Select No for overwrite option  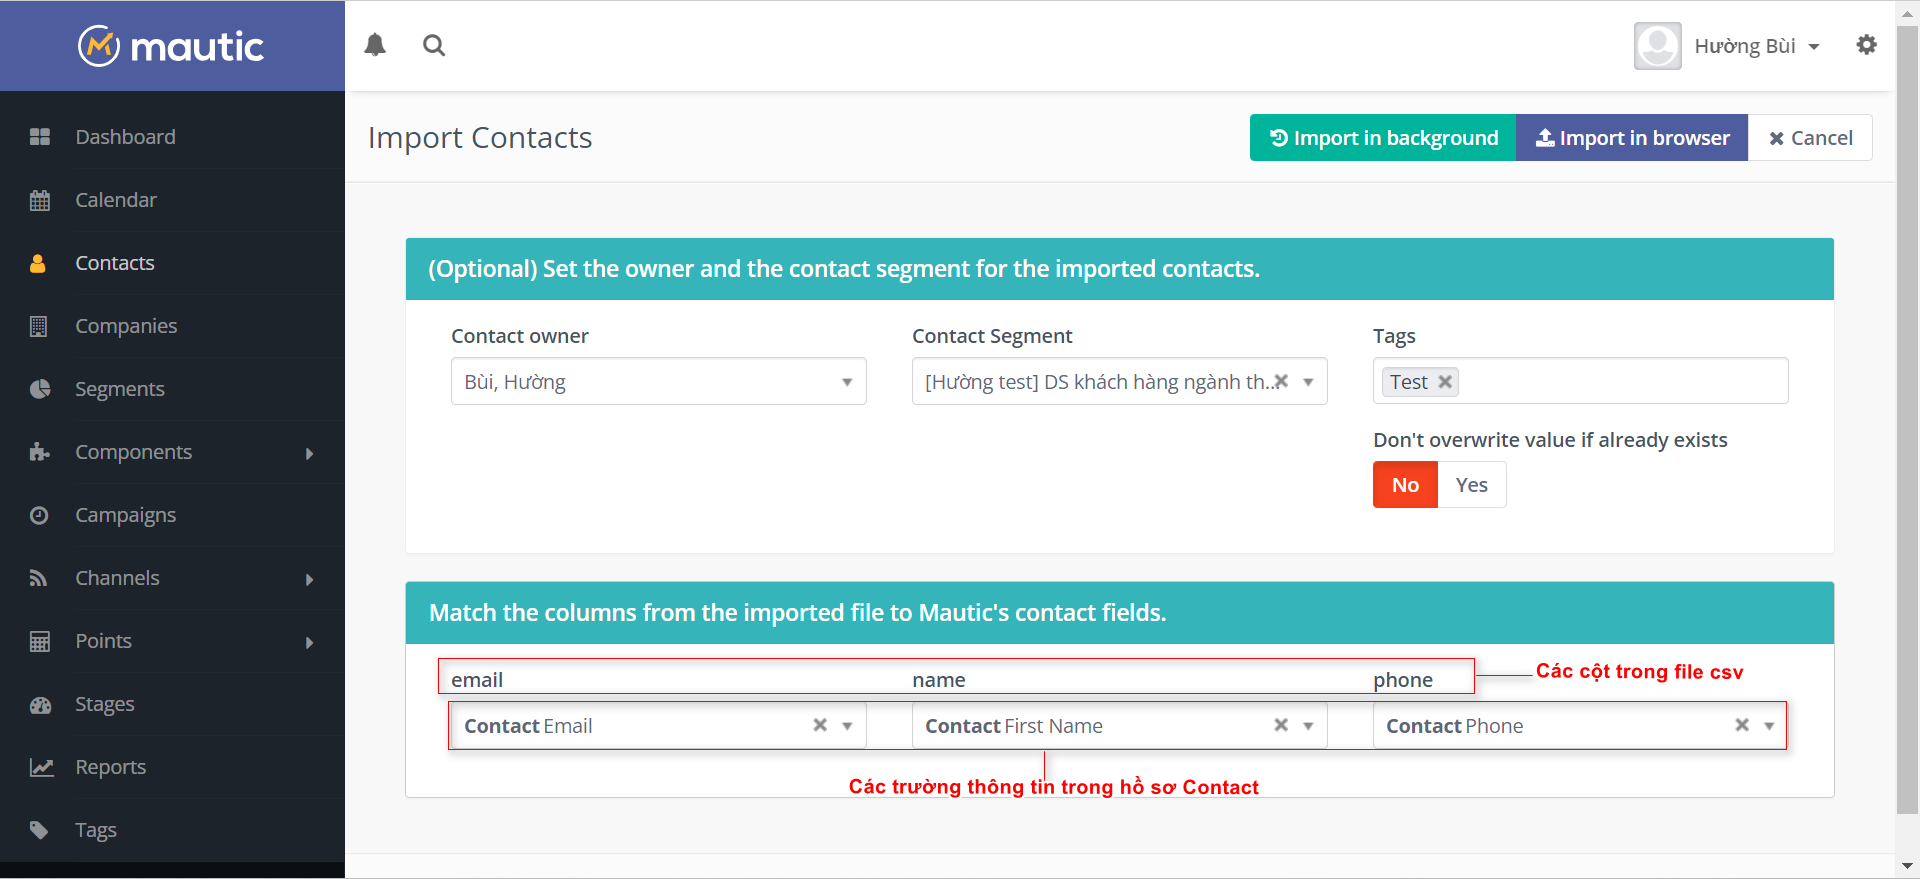[1405, 485]
